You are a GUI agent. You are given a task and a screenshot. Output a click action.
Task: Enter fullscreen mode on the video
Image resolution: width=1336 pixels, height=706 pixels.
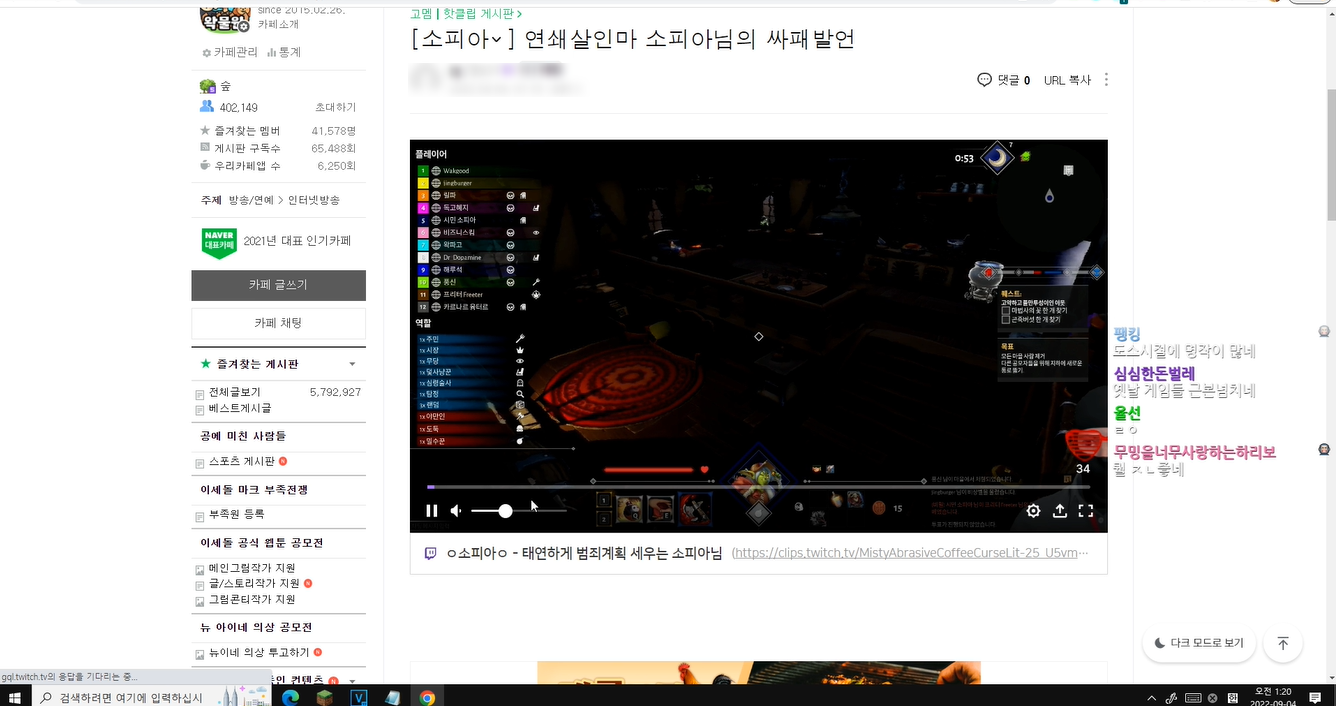coord(1085,511)
